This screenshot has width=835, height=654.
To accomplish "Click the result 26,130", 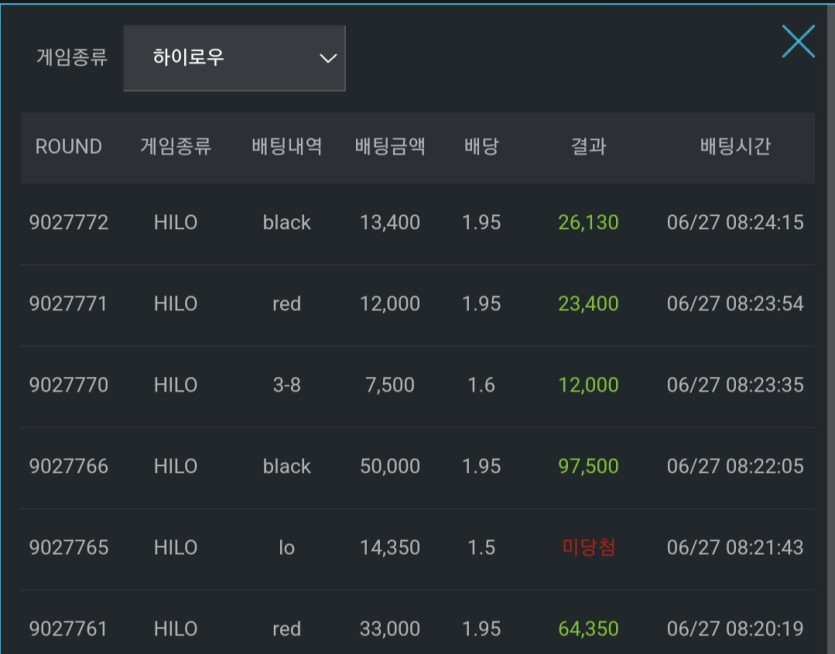I will pos(588,223).
